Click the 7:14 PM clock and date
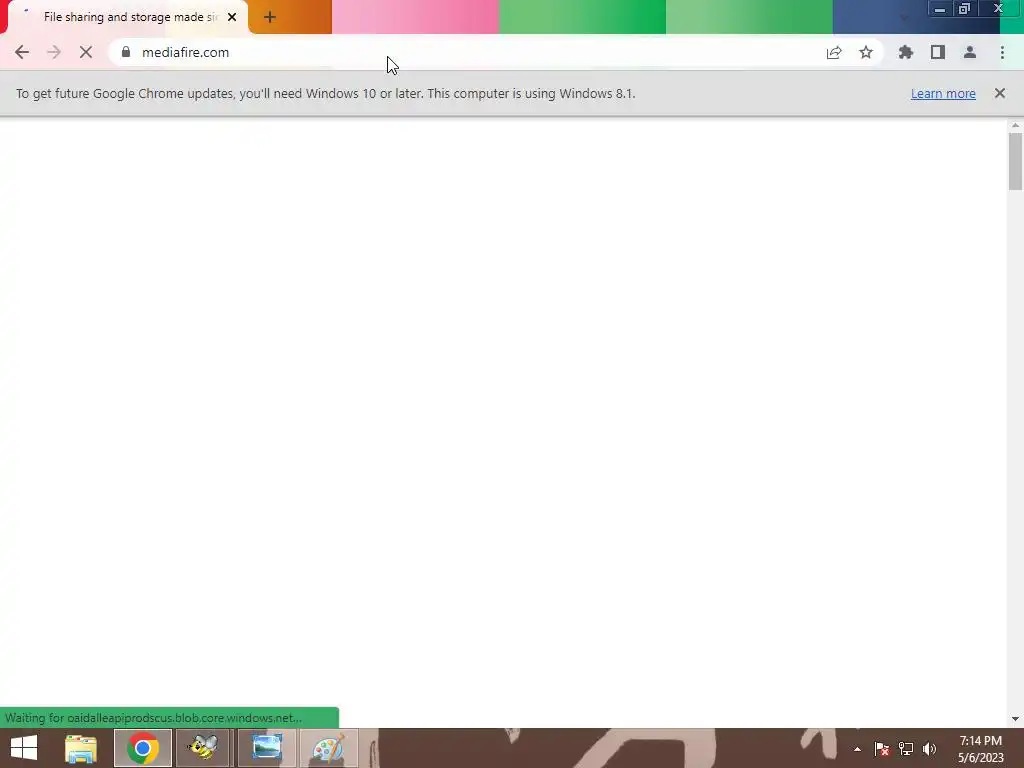Screen dimensions: 1024x768 pyautogui.click(x=981, y=749)
